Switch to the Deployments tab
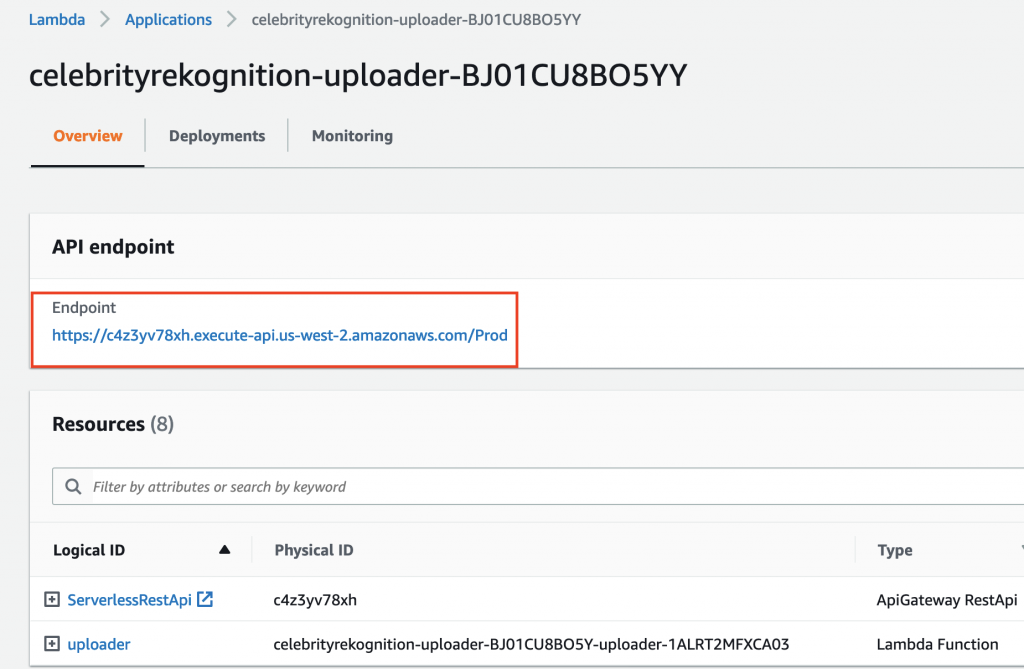 coord(216,135)
